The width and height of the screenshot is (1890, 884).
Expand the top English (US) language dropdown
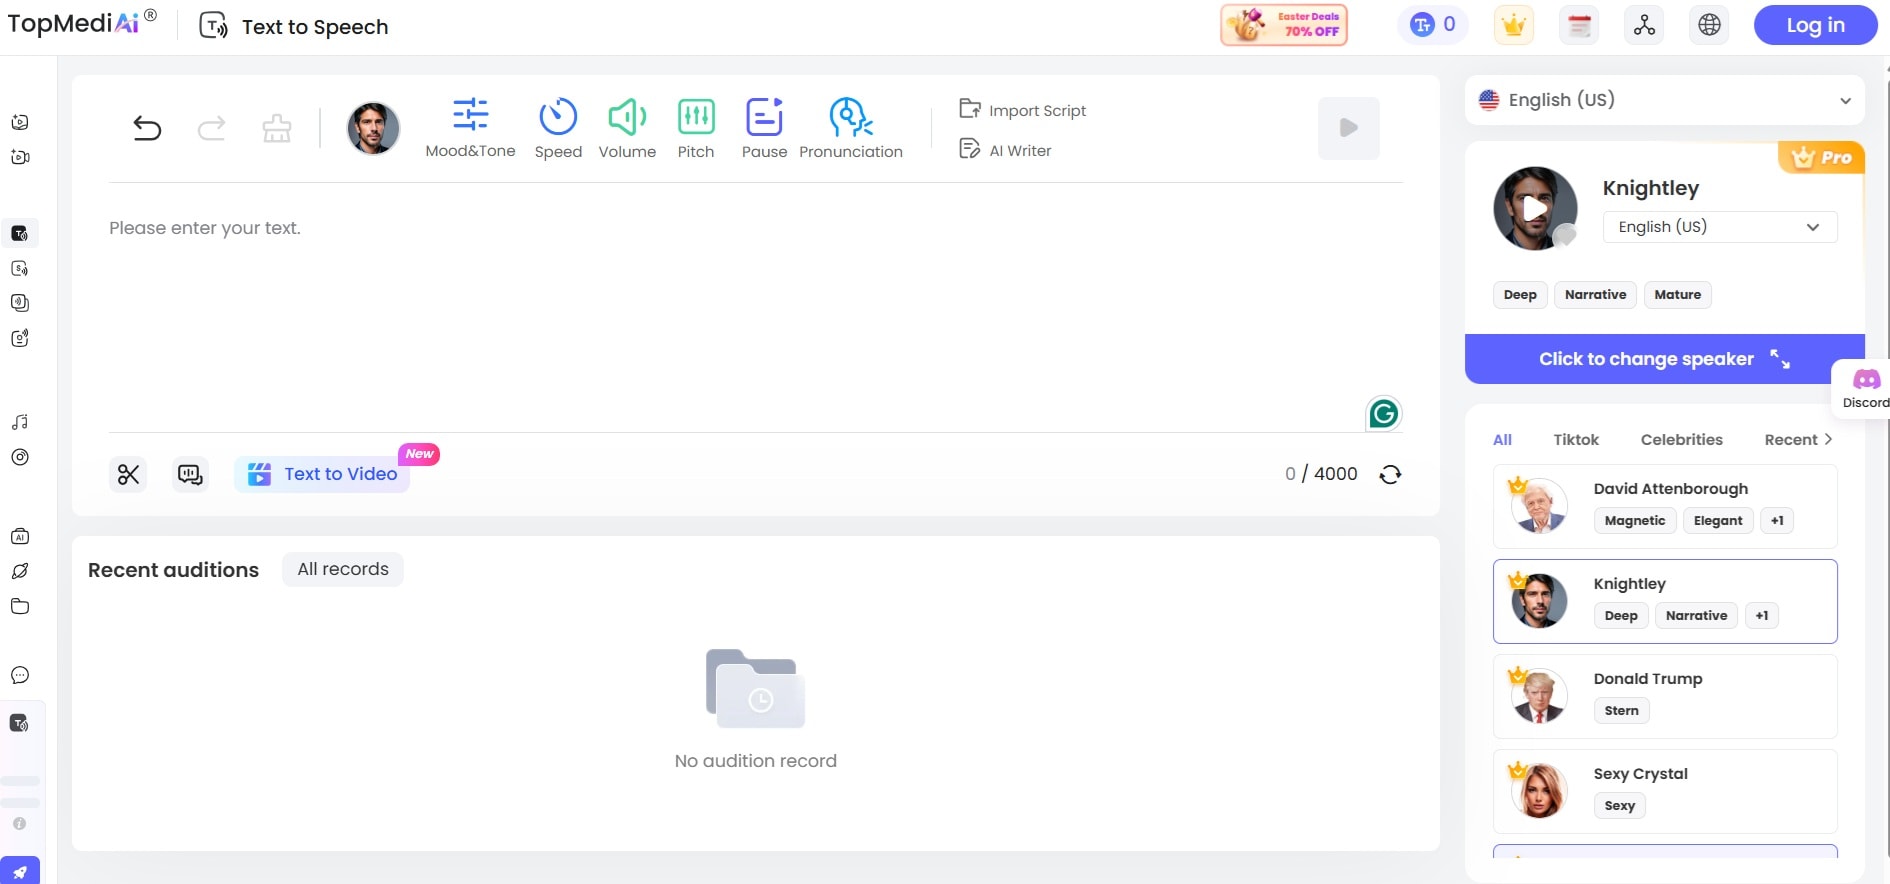point(1665,100)
